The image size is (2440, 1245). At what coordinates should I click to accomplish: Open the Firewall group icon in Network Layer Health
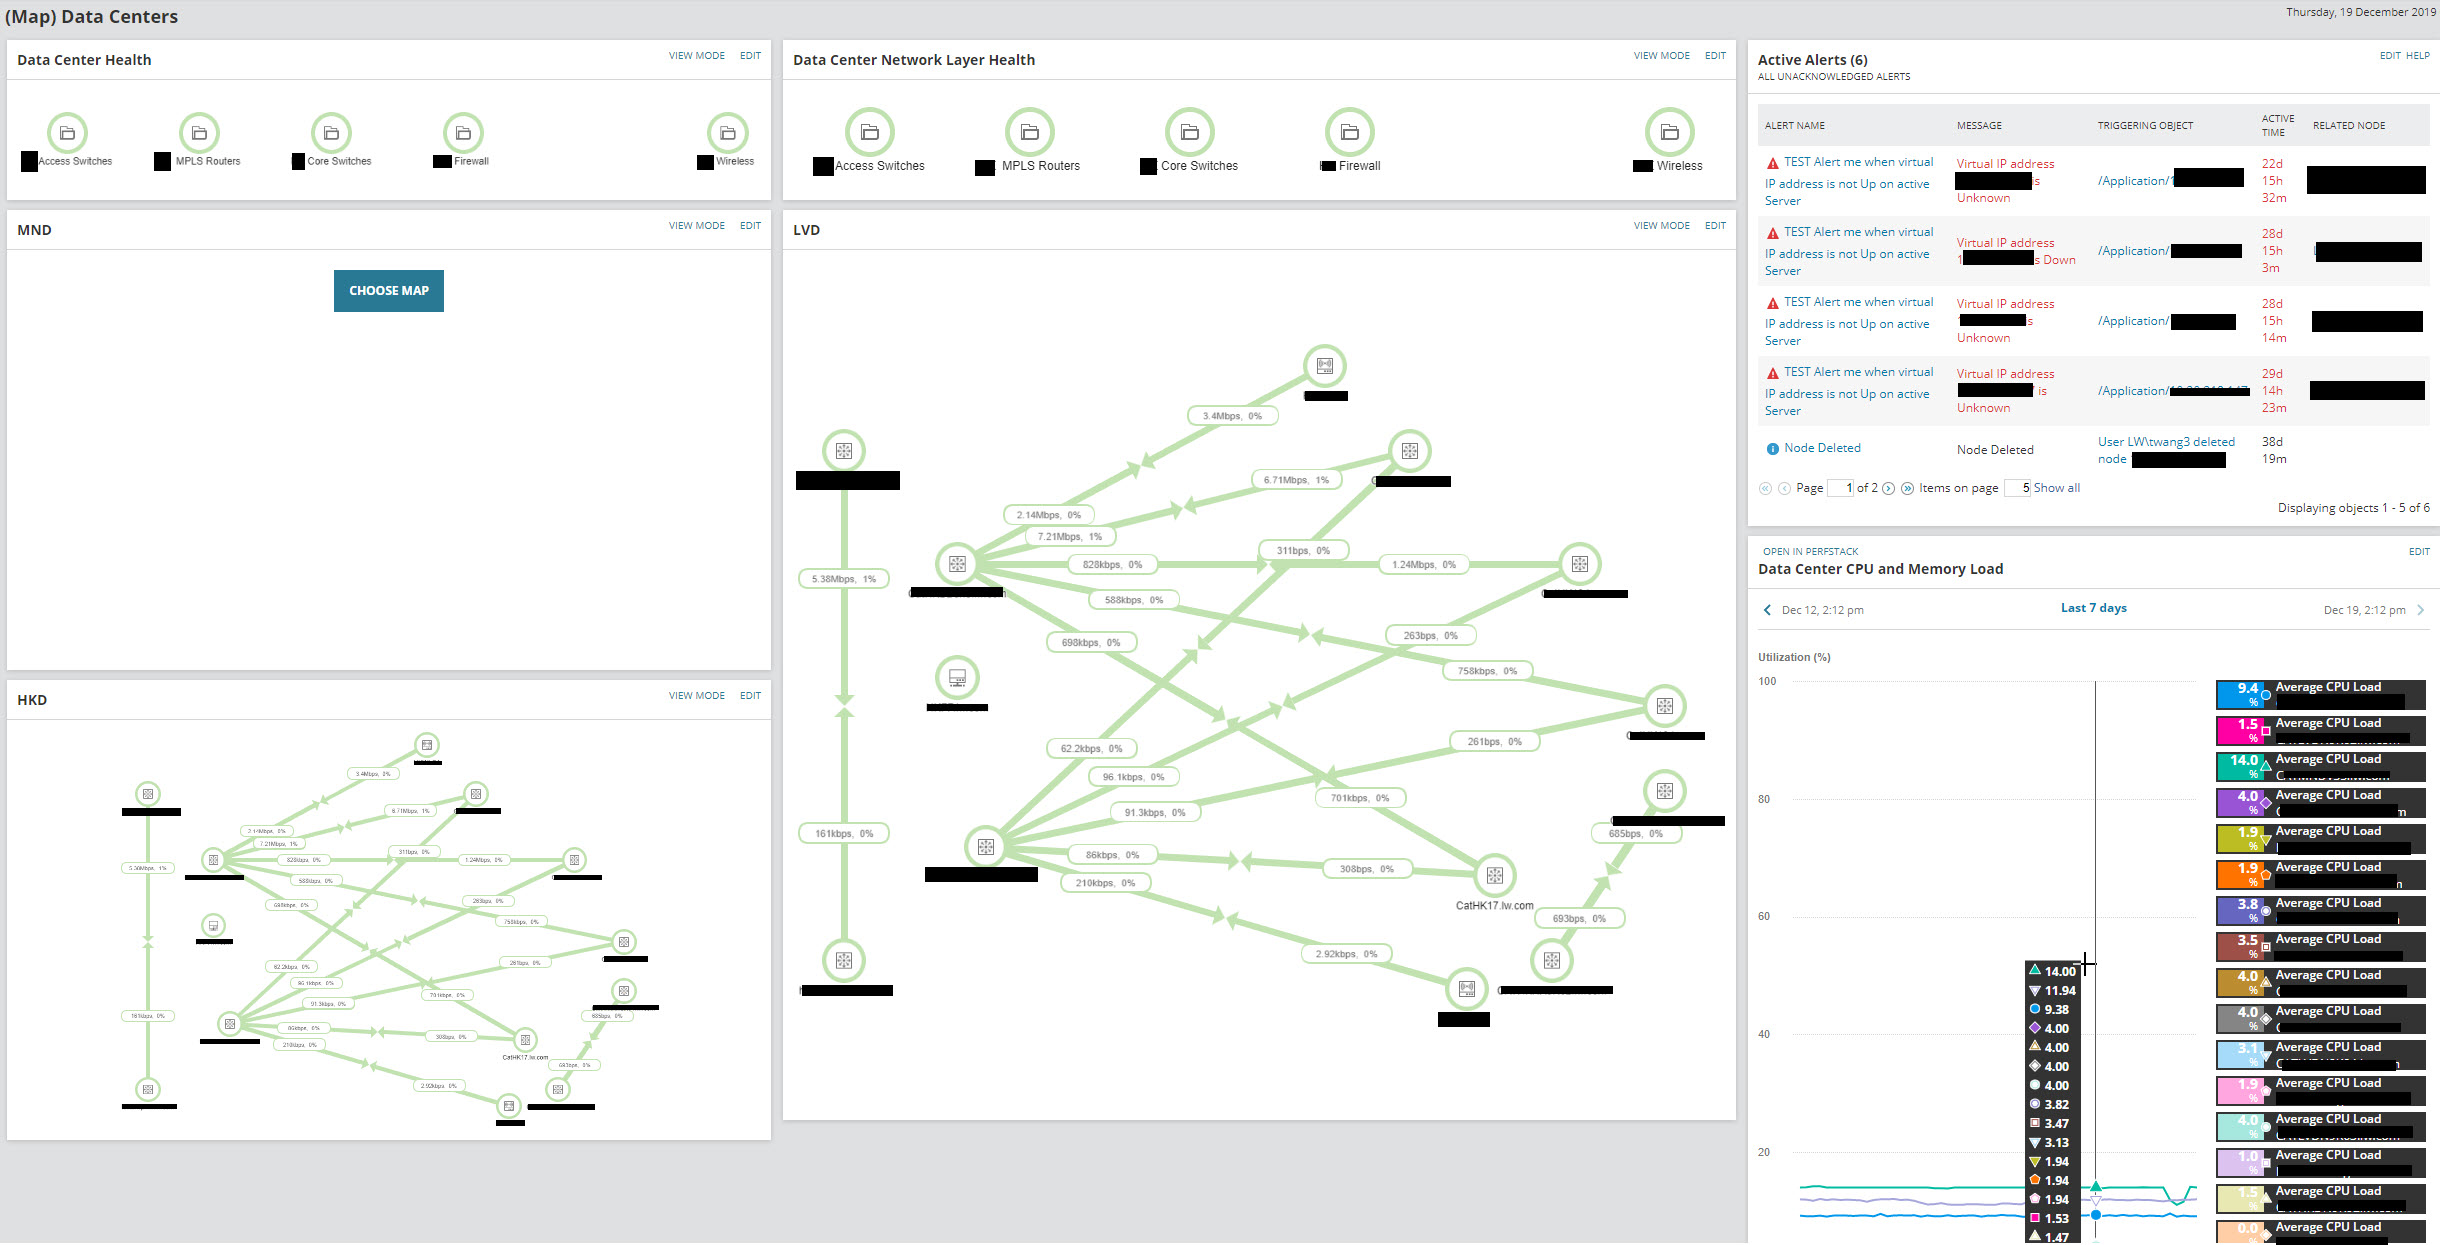point(1349,132)
